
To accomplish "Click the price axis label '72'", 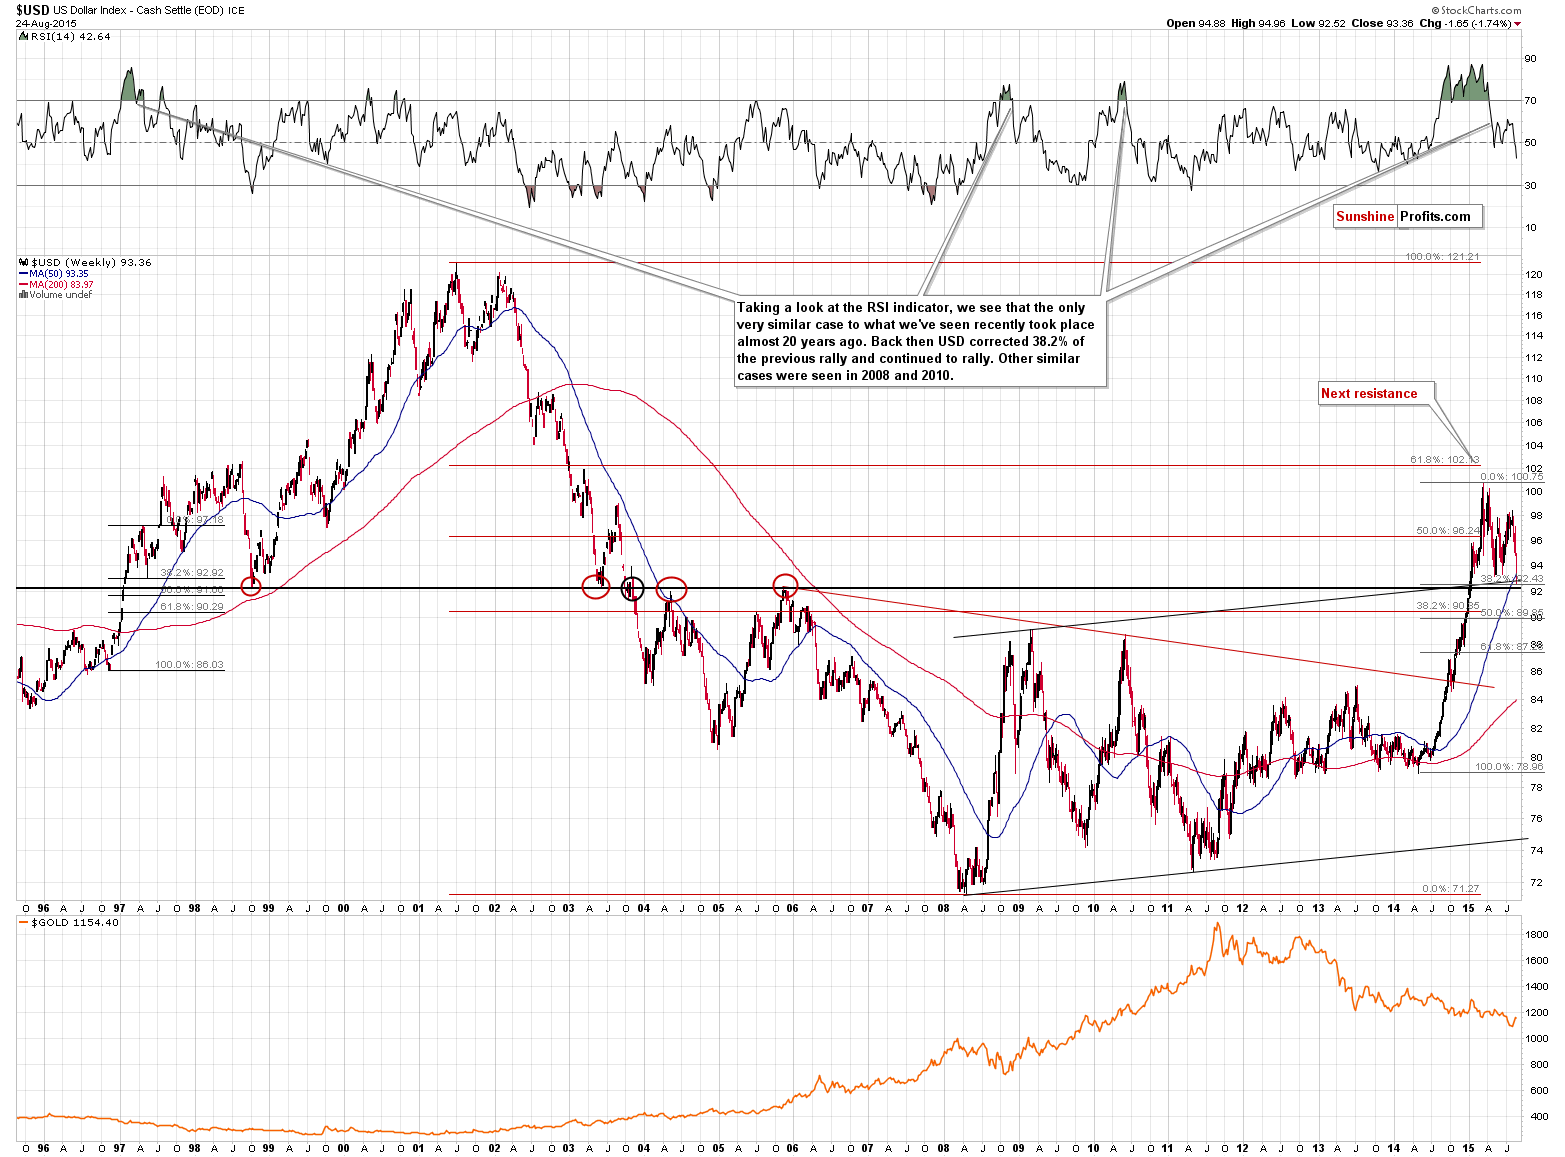I will pyautogui.click(x=1535, y=883).
